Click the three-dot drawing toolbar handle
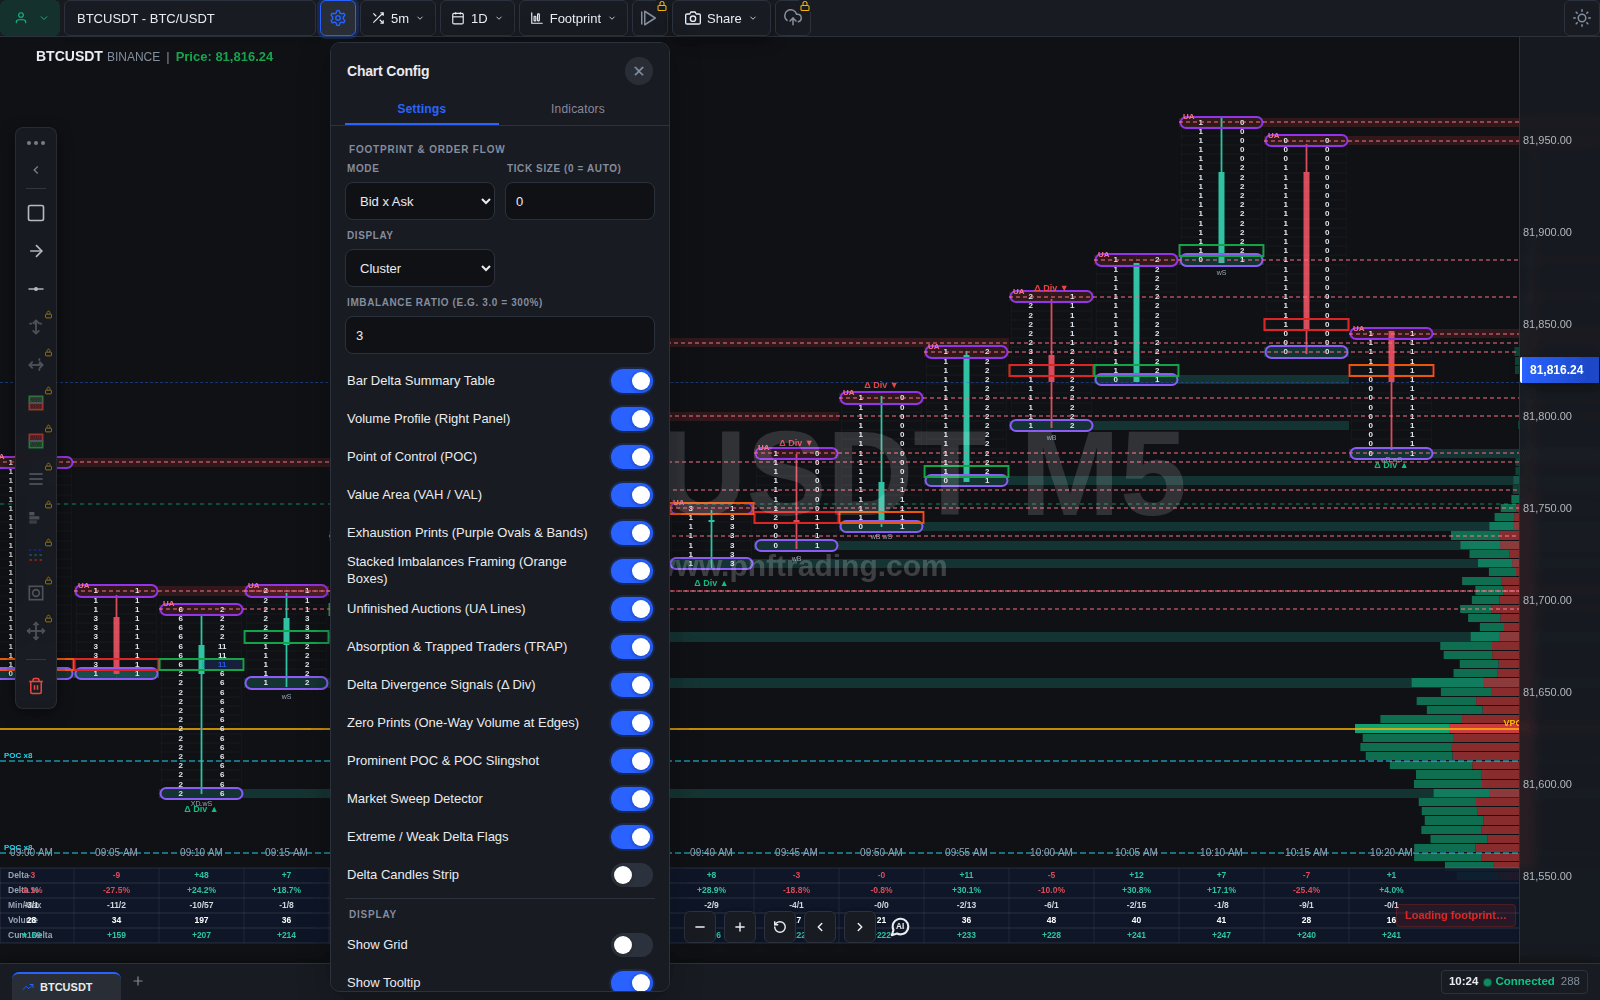Image resolution: width=1600 pixels, height=1000 pixels. (x=36, y=143)
